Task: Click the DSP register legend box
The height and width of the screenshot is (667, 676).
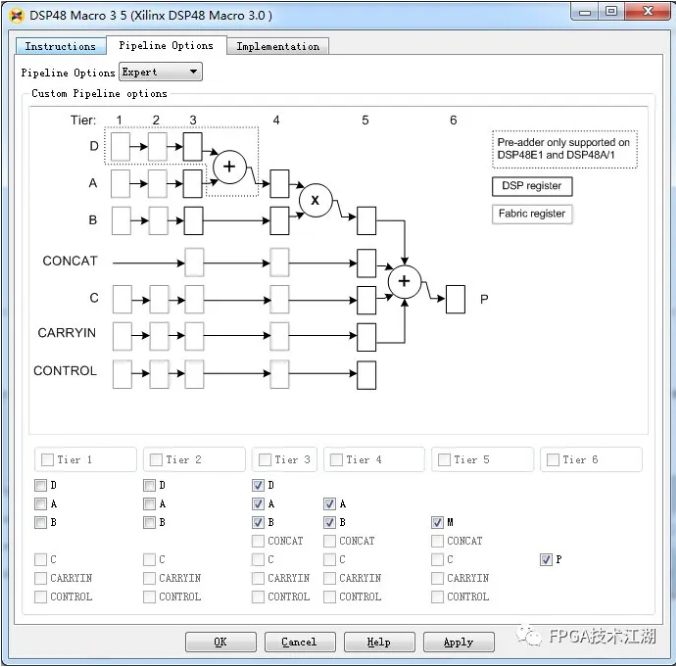Action: 531,186
